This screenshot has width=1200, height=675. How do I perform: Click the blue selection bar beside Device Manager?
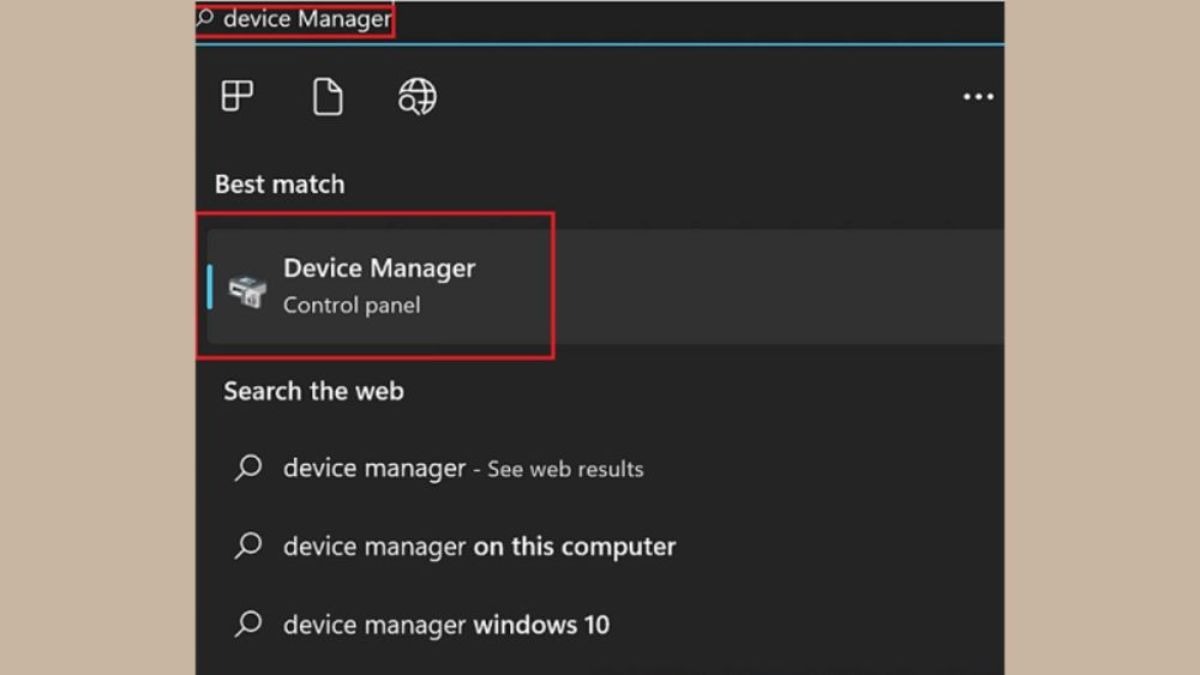click(210, 288)
